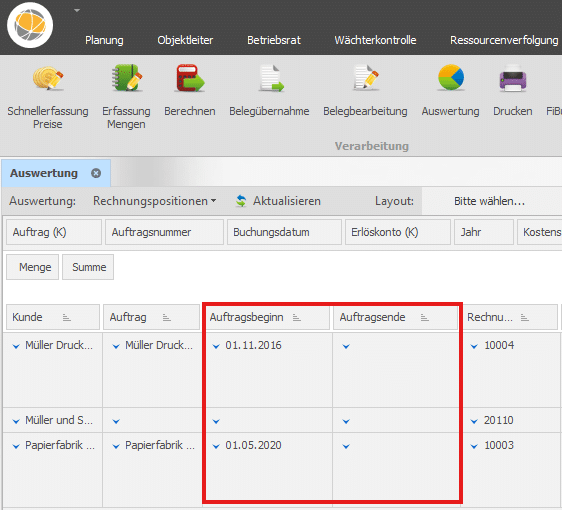Screen dimensions: 562x510
Task: Go to the Wächterkontrolle tab
Action: 375,40
